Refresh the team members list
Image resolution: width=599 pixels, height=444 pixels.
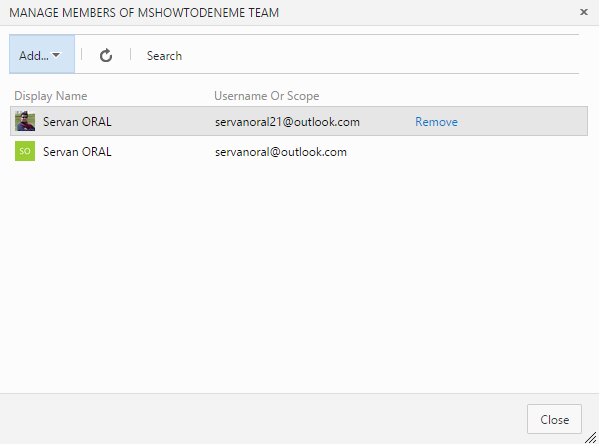point(106,55)
